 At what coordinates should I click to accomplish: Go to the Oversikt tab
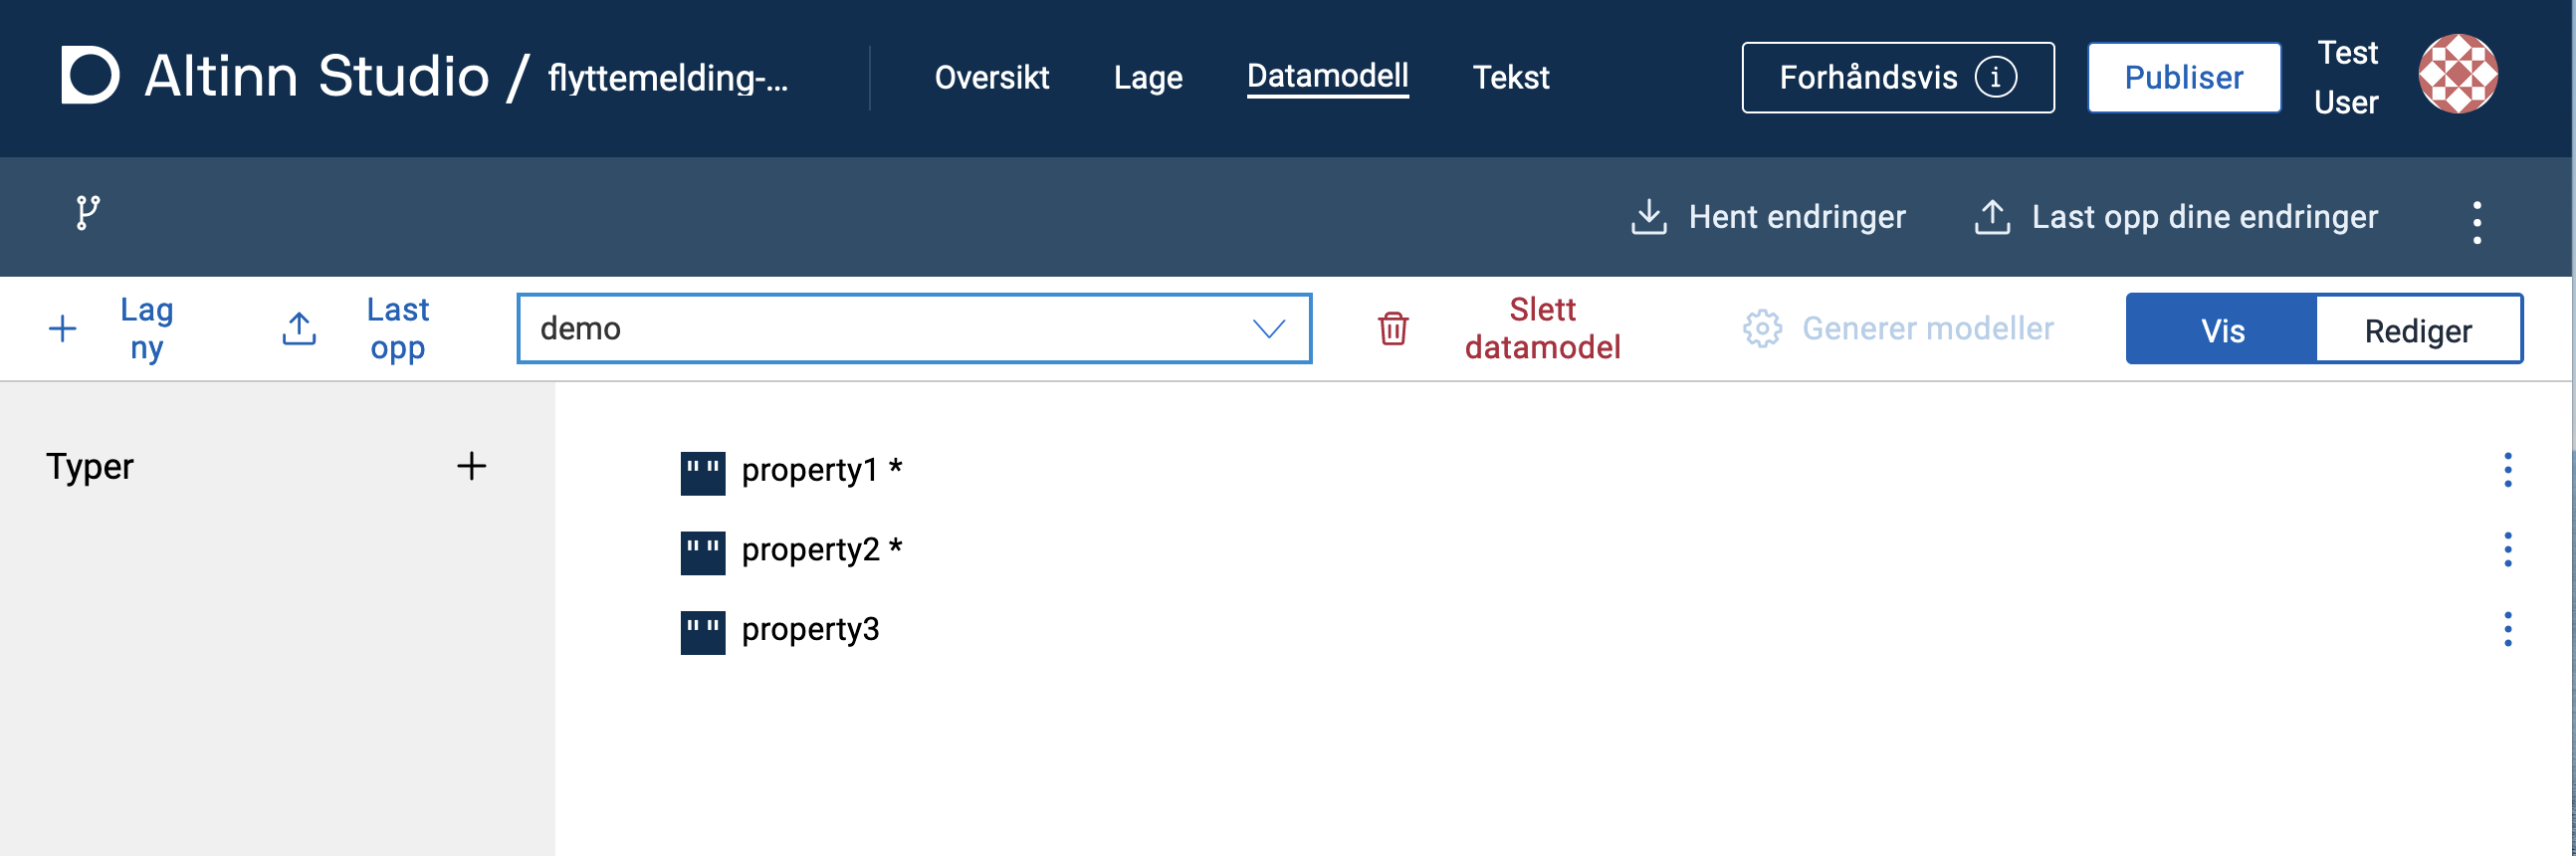pos(991,77)
